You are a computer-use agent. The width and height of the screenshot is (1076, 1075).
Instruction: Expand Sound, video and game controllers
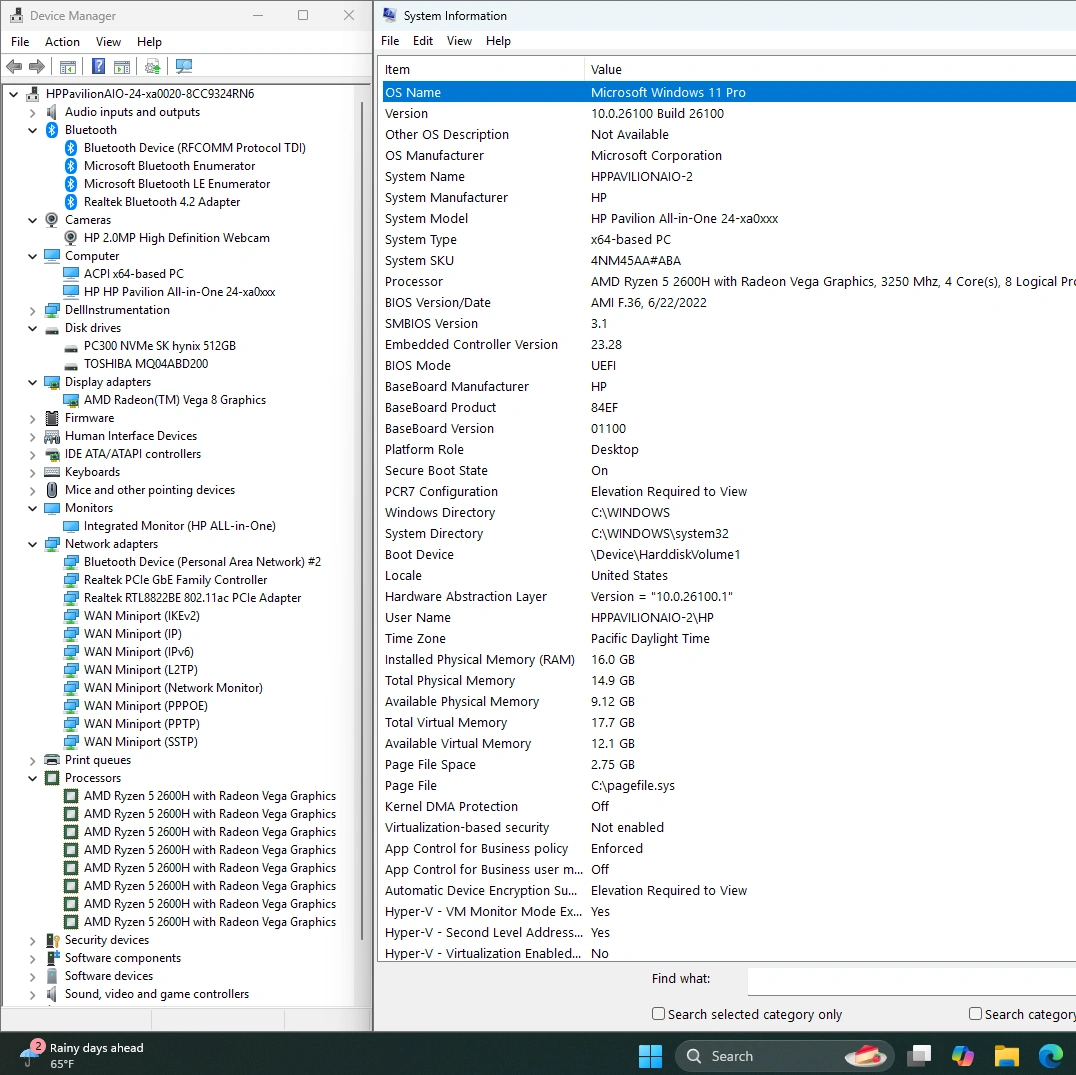[x=32, y=994]
